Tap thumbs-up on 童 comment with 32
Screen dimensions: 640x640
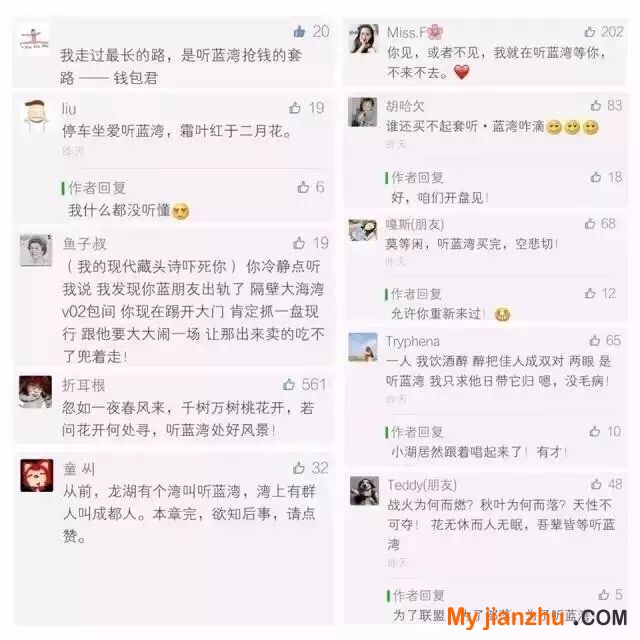click(x=299, y=468)
